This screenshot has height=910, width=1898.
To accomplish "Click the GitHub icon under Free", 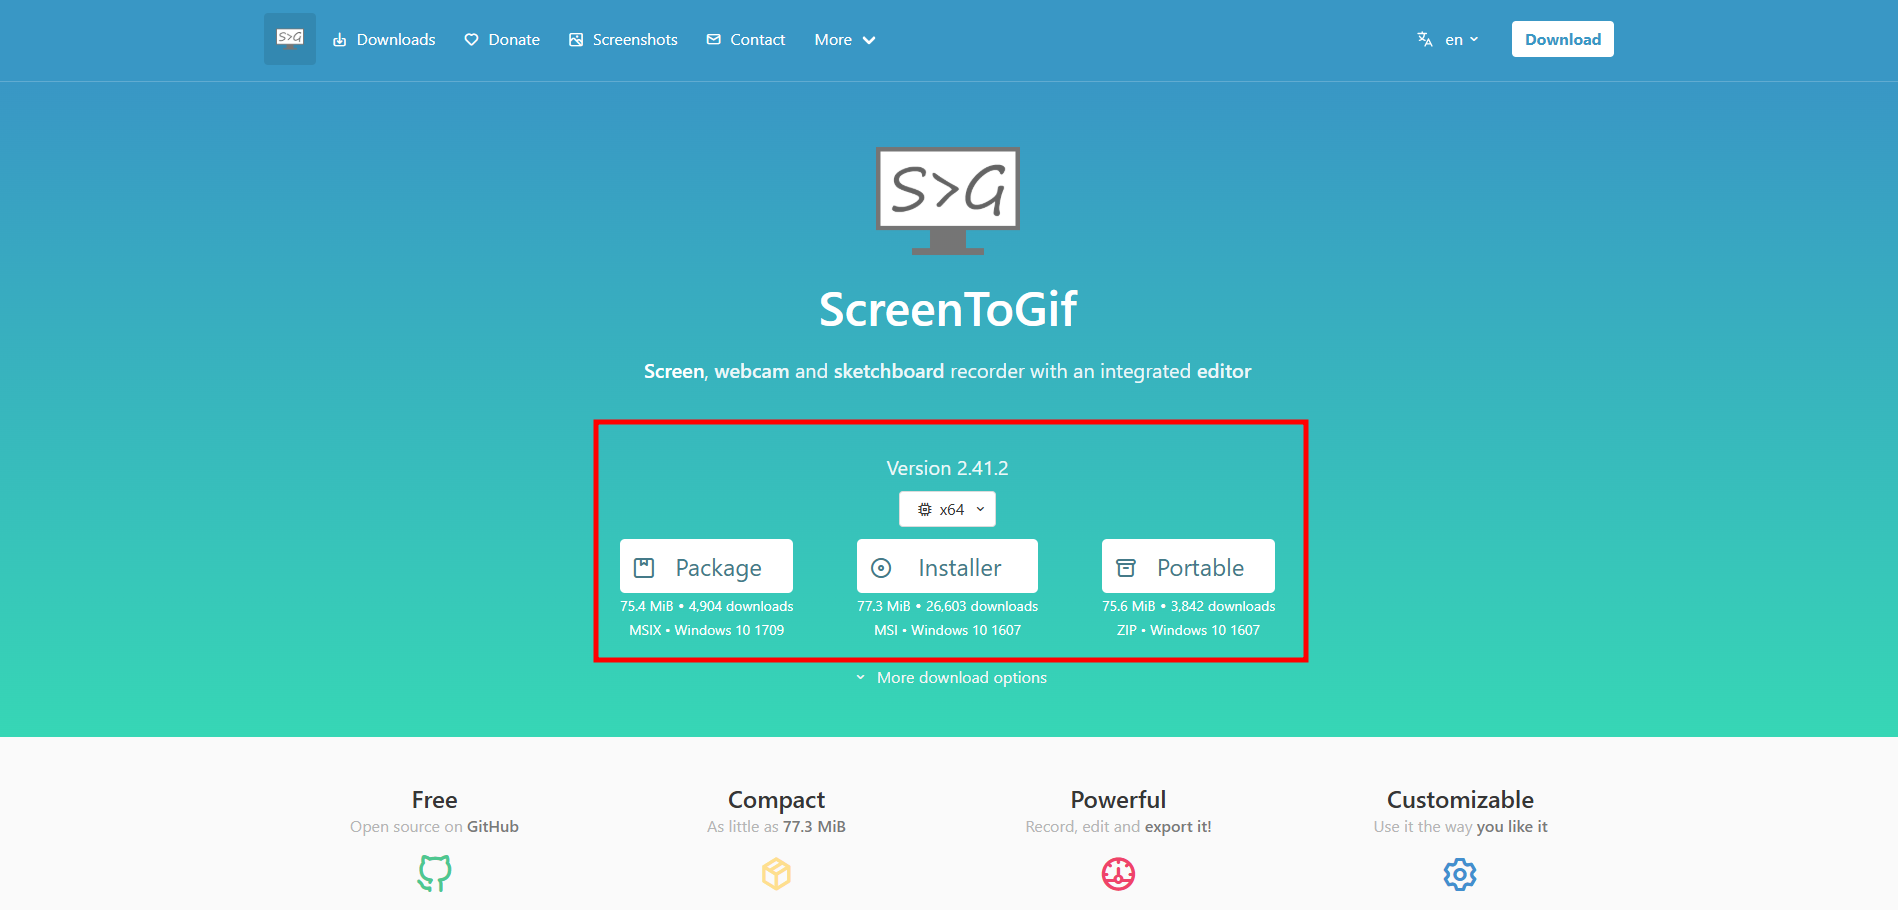I will pos(434,873).
